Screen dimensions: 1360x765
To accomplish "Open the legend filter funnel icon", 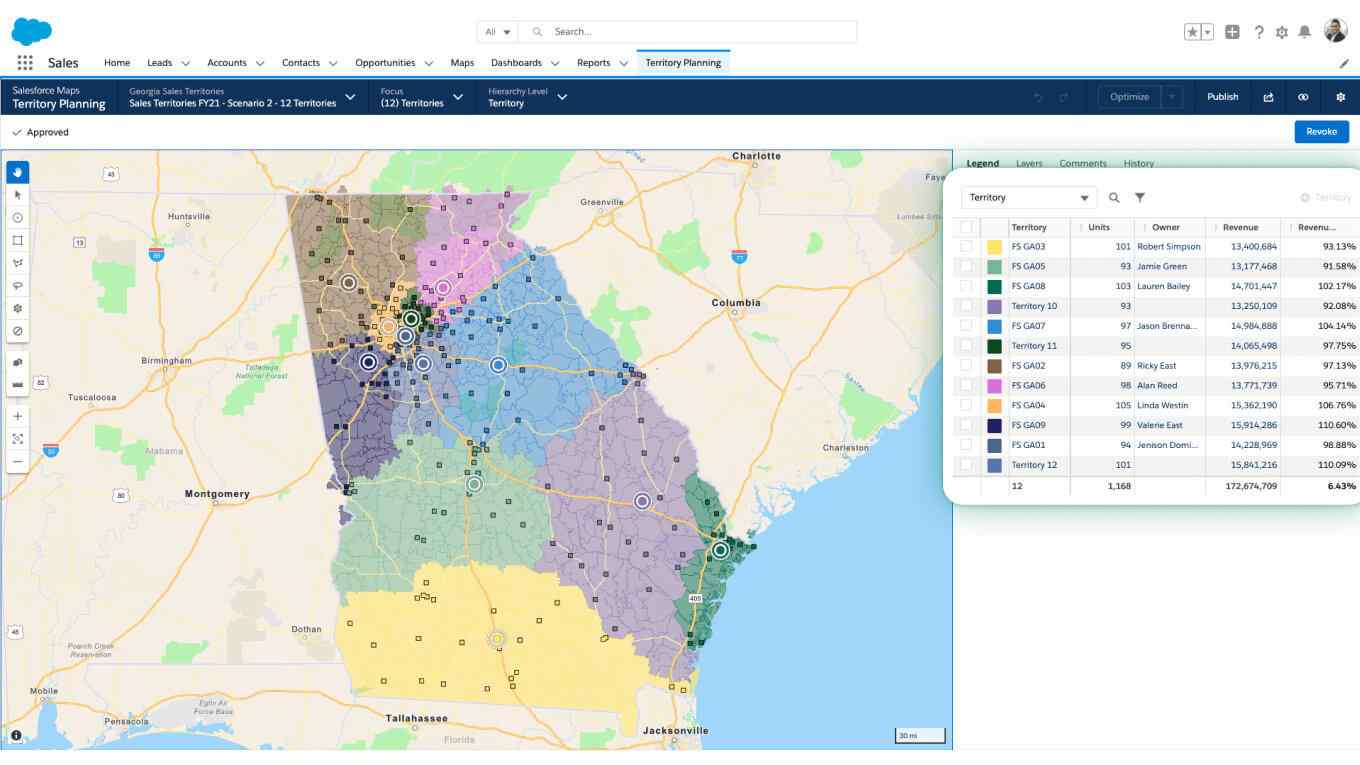I will pos(1140,198).
